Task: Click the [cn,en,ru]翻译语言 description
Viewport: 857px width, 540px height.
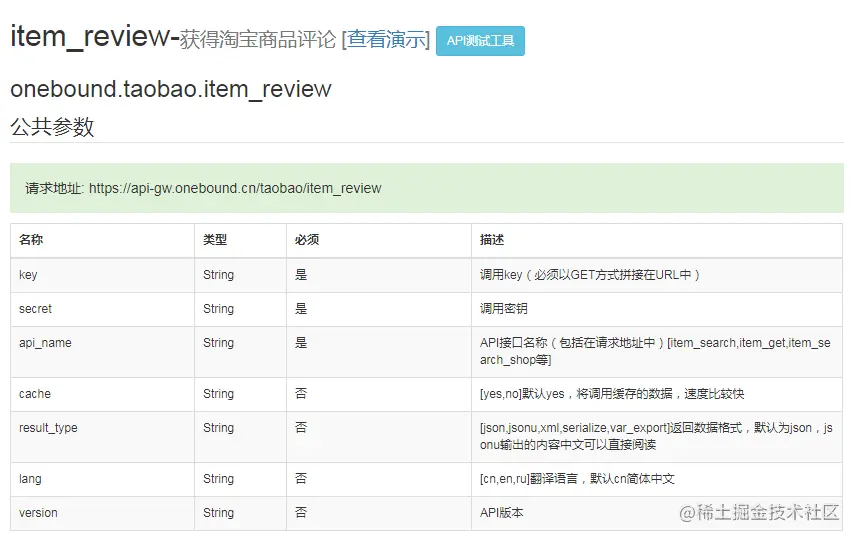Action: tap(577, 479)
